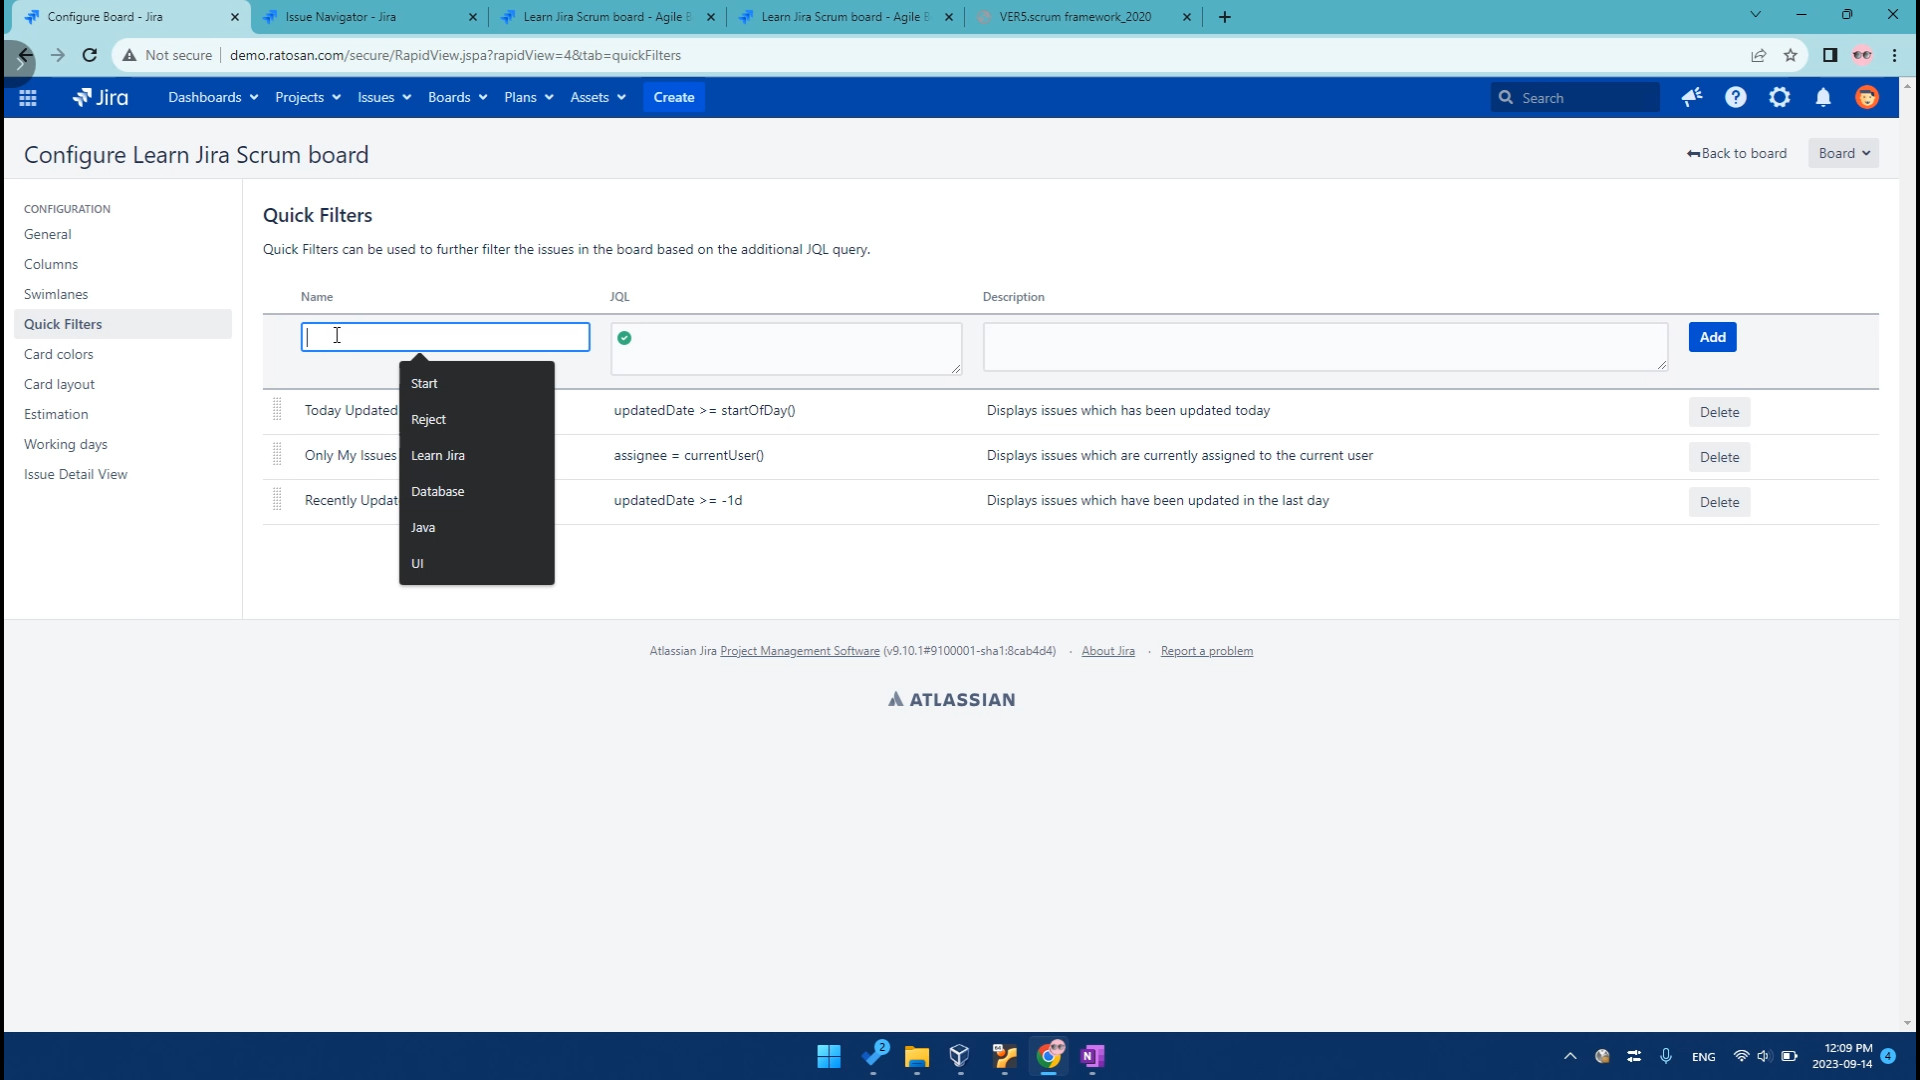
Task: Open the Working days configuration section
Action: click(65, 444)
